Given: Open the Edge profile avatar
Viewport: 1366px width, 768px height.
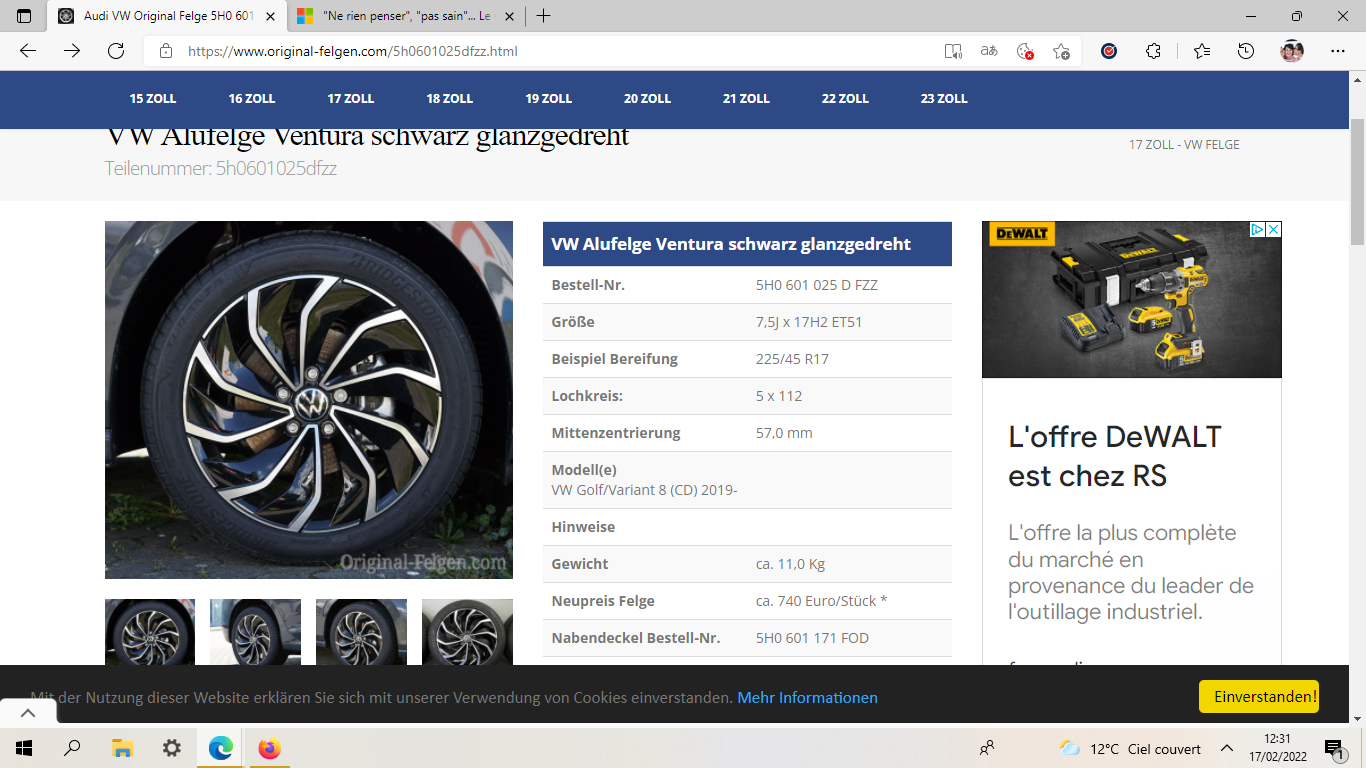Looking at the screenshot, I should tap(1292, 51).
